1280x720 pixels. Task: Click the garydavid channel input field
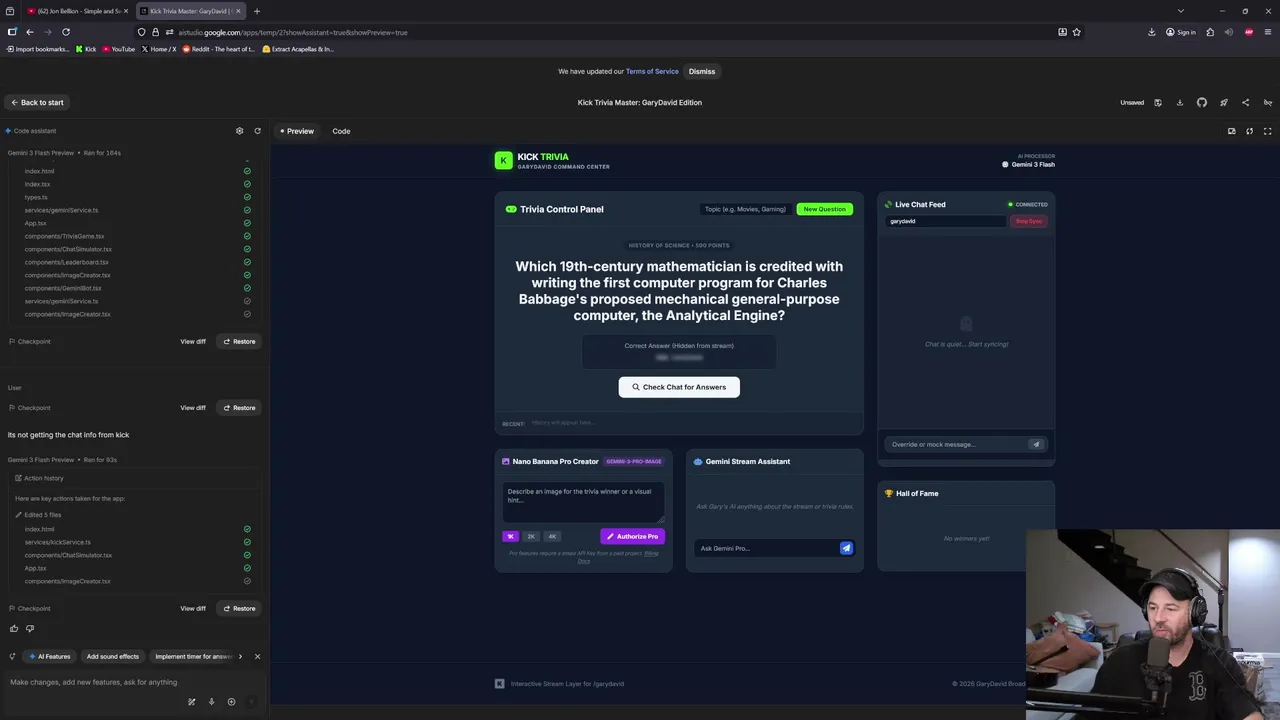pos(945,221)
